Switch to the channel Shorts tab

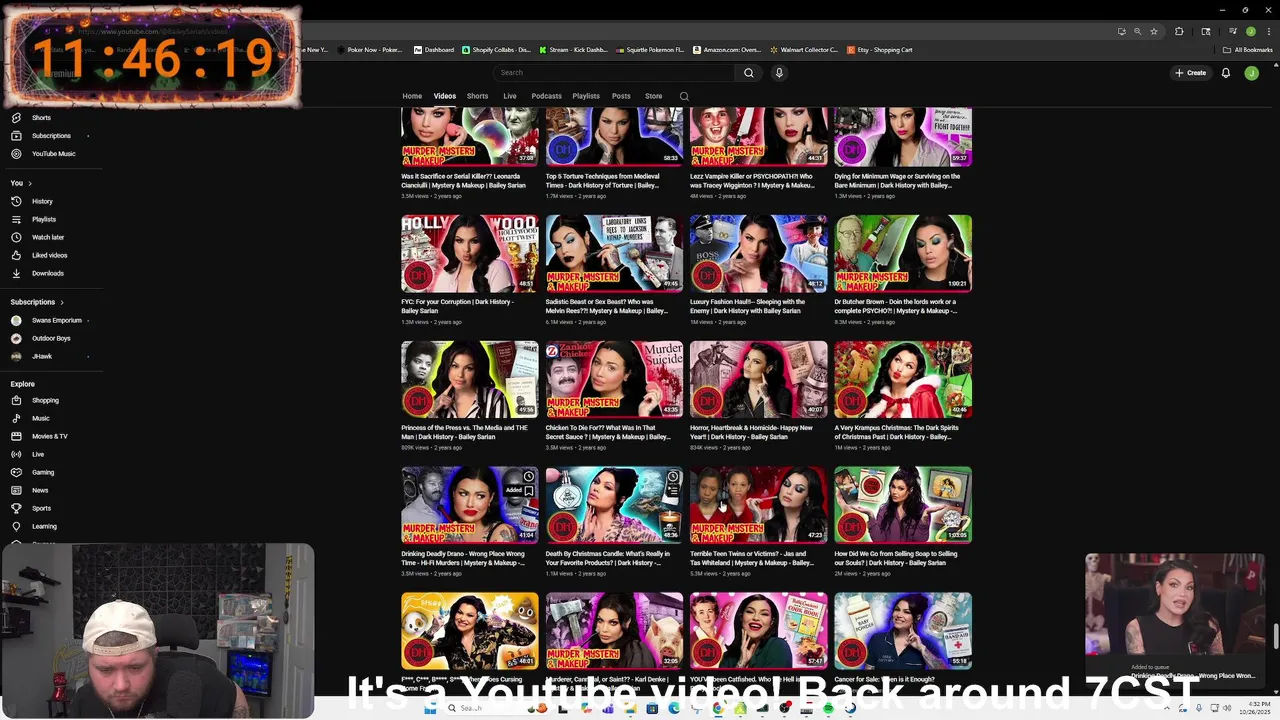[x=478, y=96]
